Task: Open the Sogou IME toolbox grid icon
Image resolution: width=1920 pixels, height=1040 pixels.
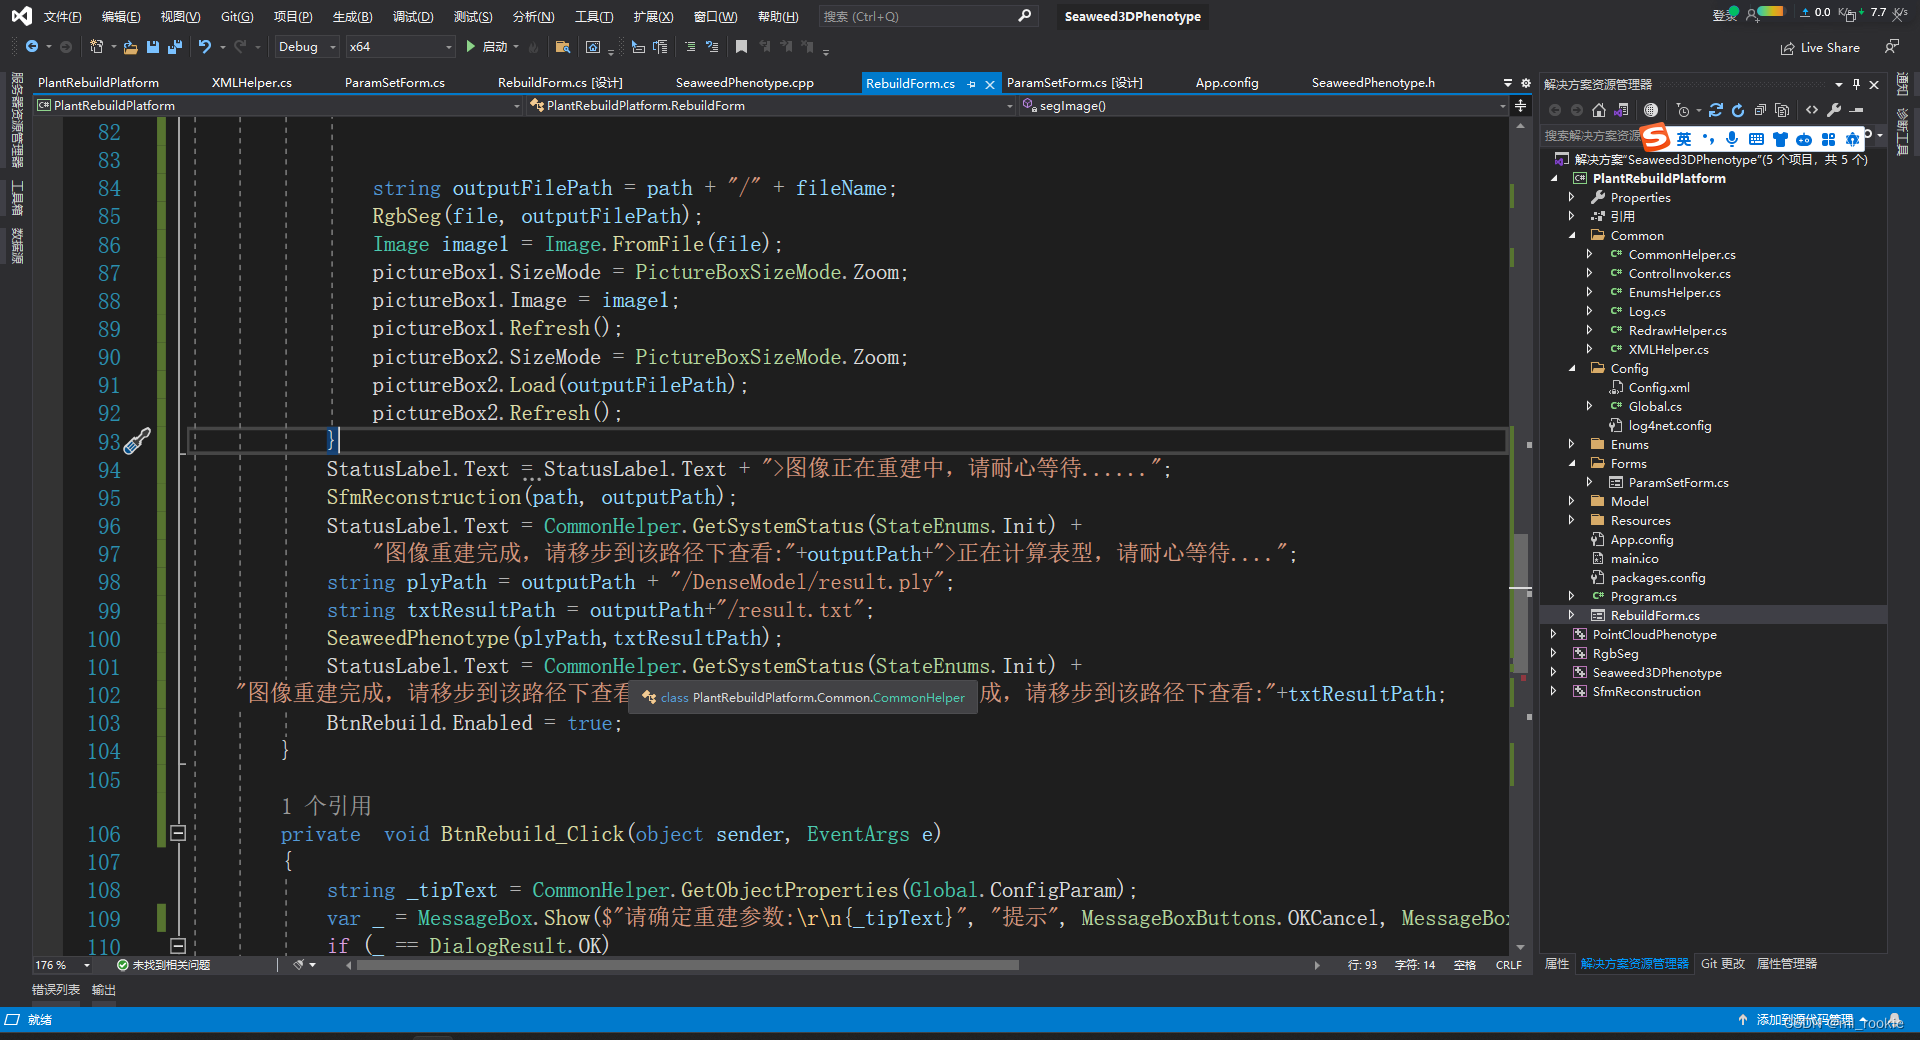Action: tap(1829, 139)
